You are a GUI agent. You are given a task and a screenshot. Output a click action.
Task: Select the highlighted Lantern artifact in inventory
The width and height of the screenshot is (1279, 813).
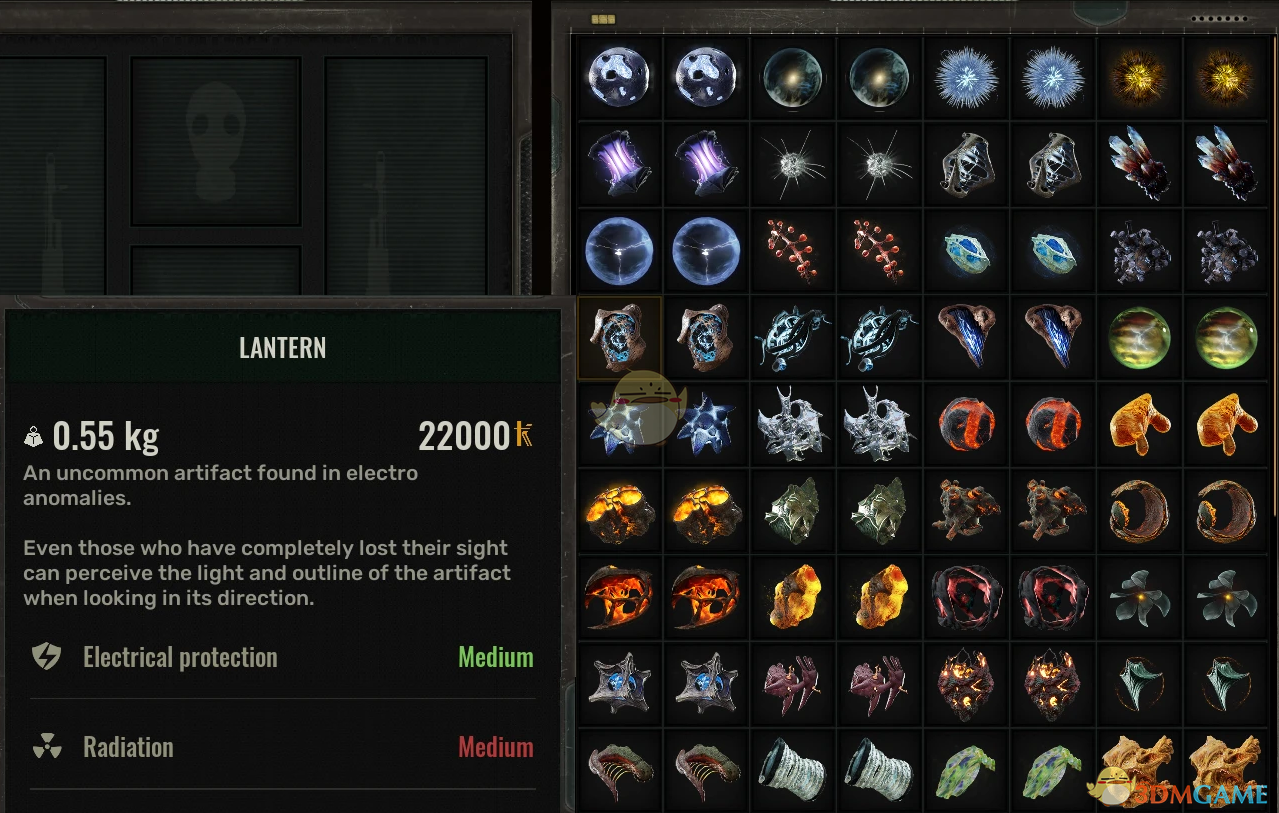[619, 337]
